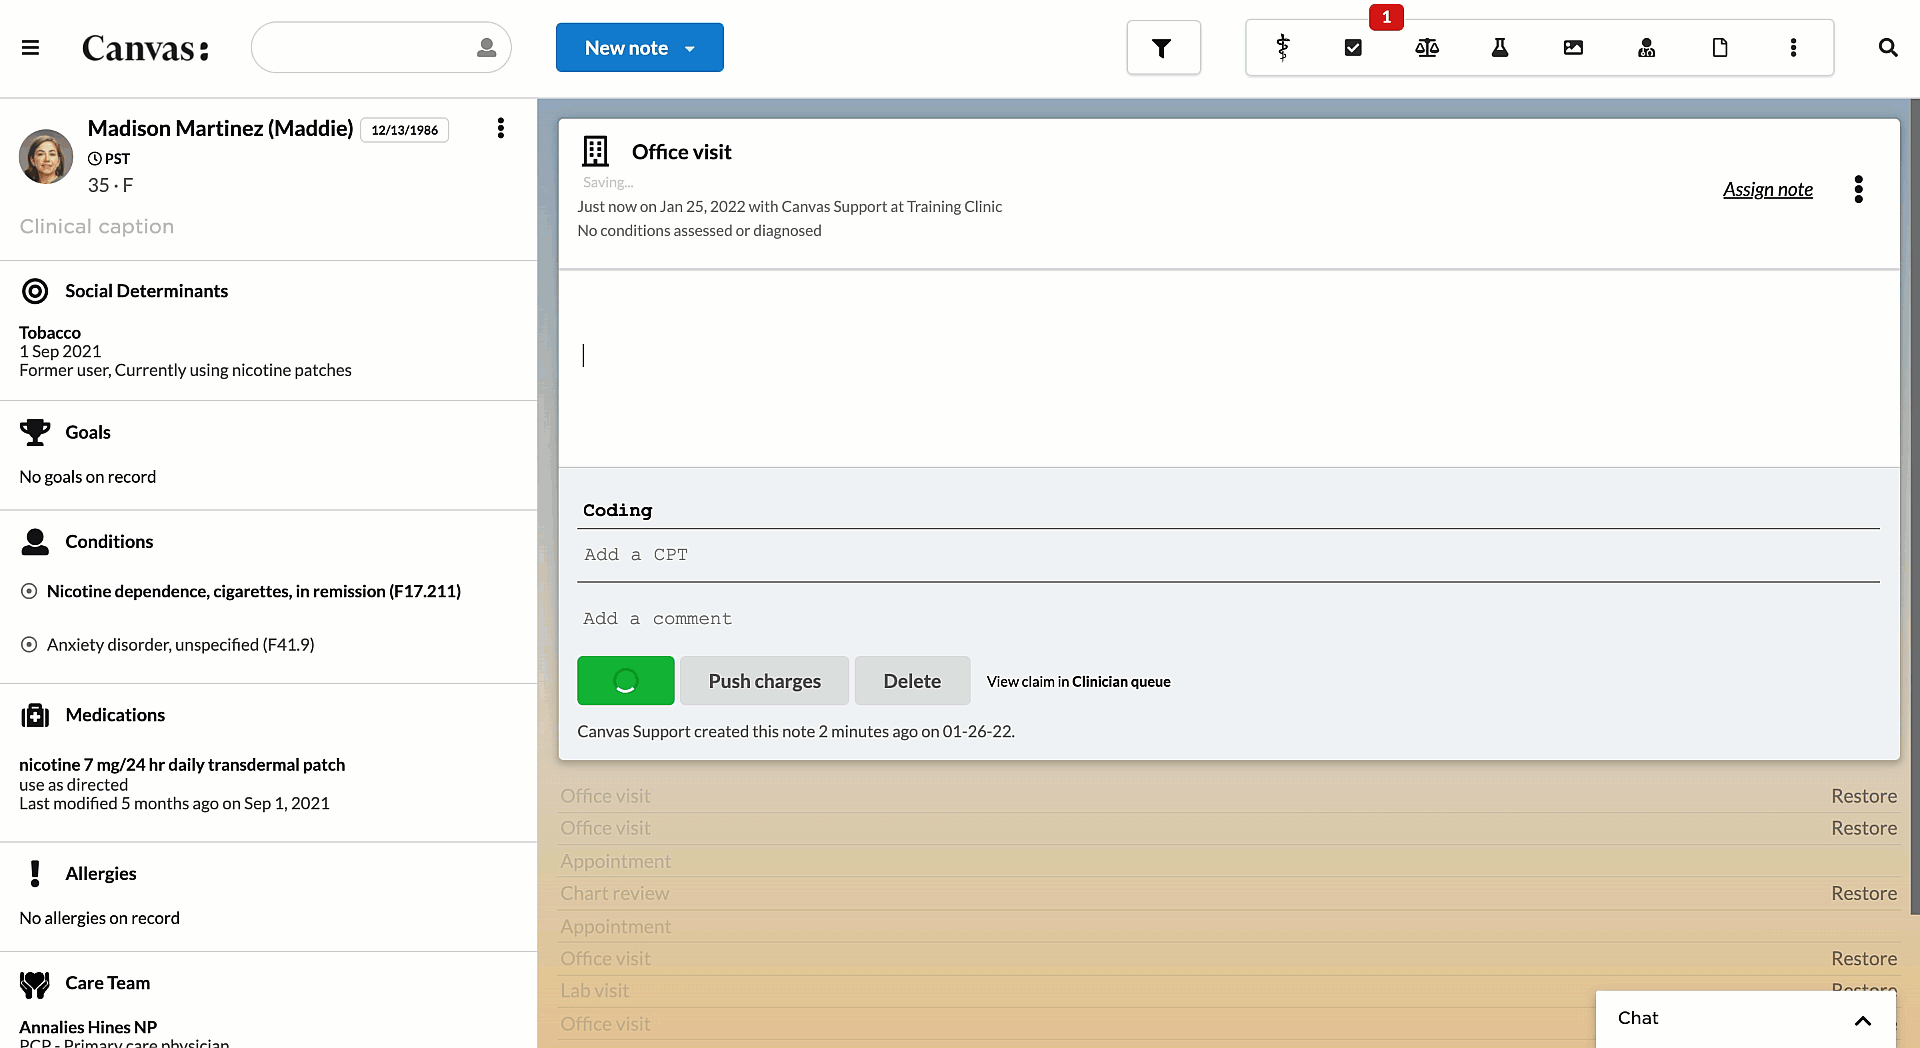The height and width of the screenshot is (1048, 1920).
Task: Click the Push charges button
Action: pyautogui.click(x=764, y=681)
